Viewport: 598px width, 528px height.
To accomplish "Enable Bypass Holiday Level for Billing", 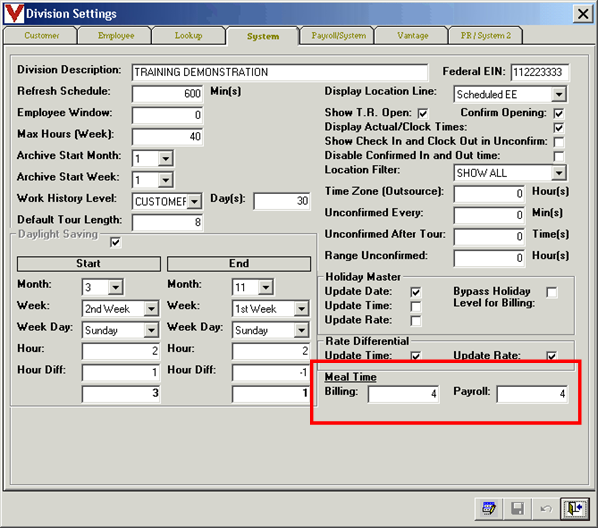I will pos(551,292).
